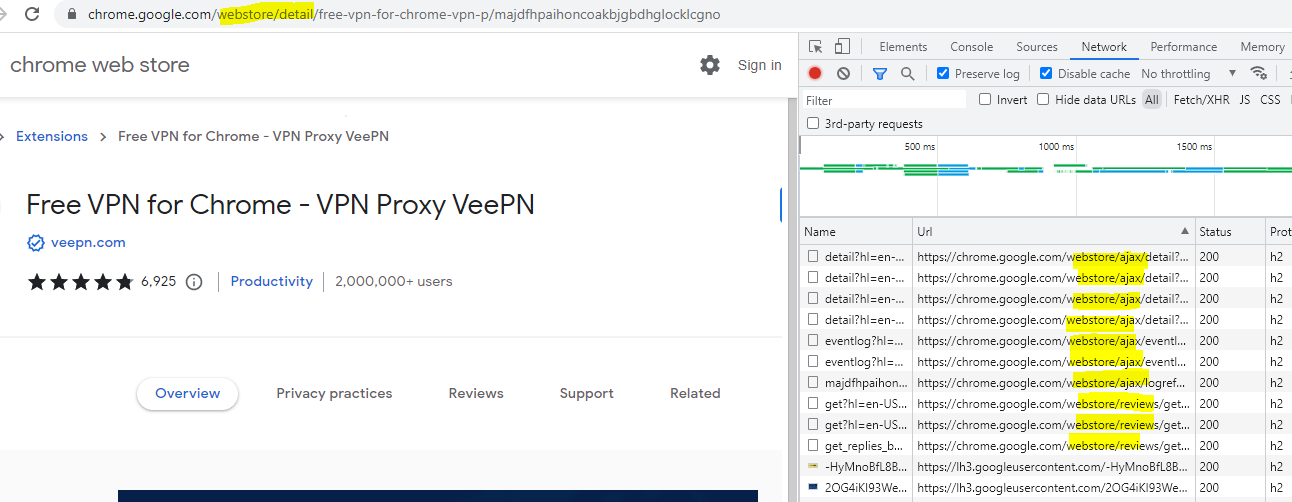Click the 6,925 ratings count
This screenshot has width=1292, height=502.
click(158, 282)
